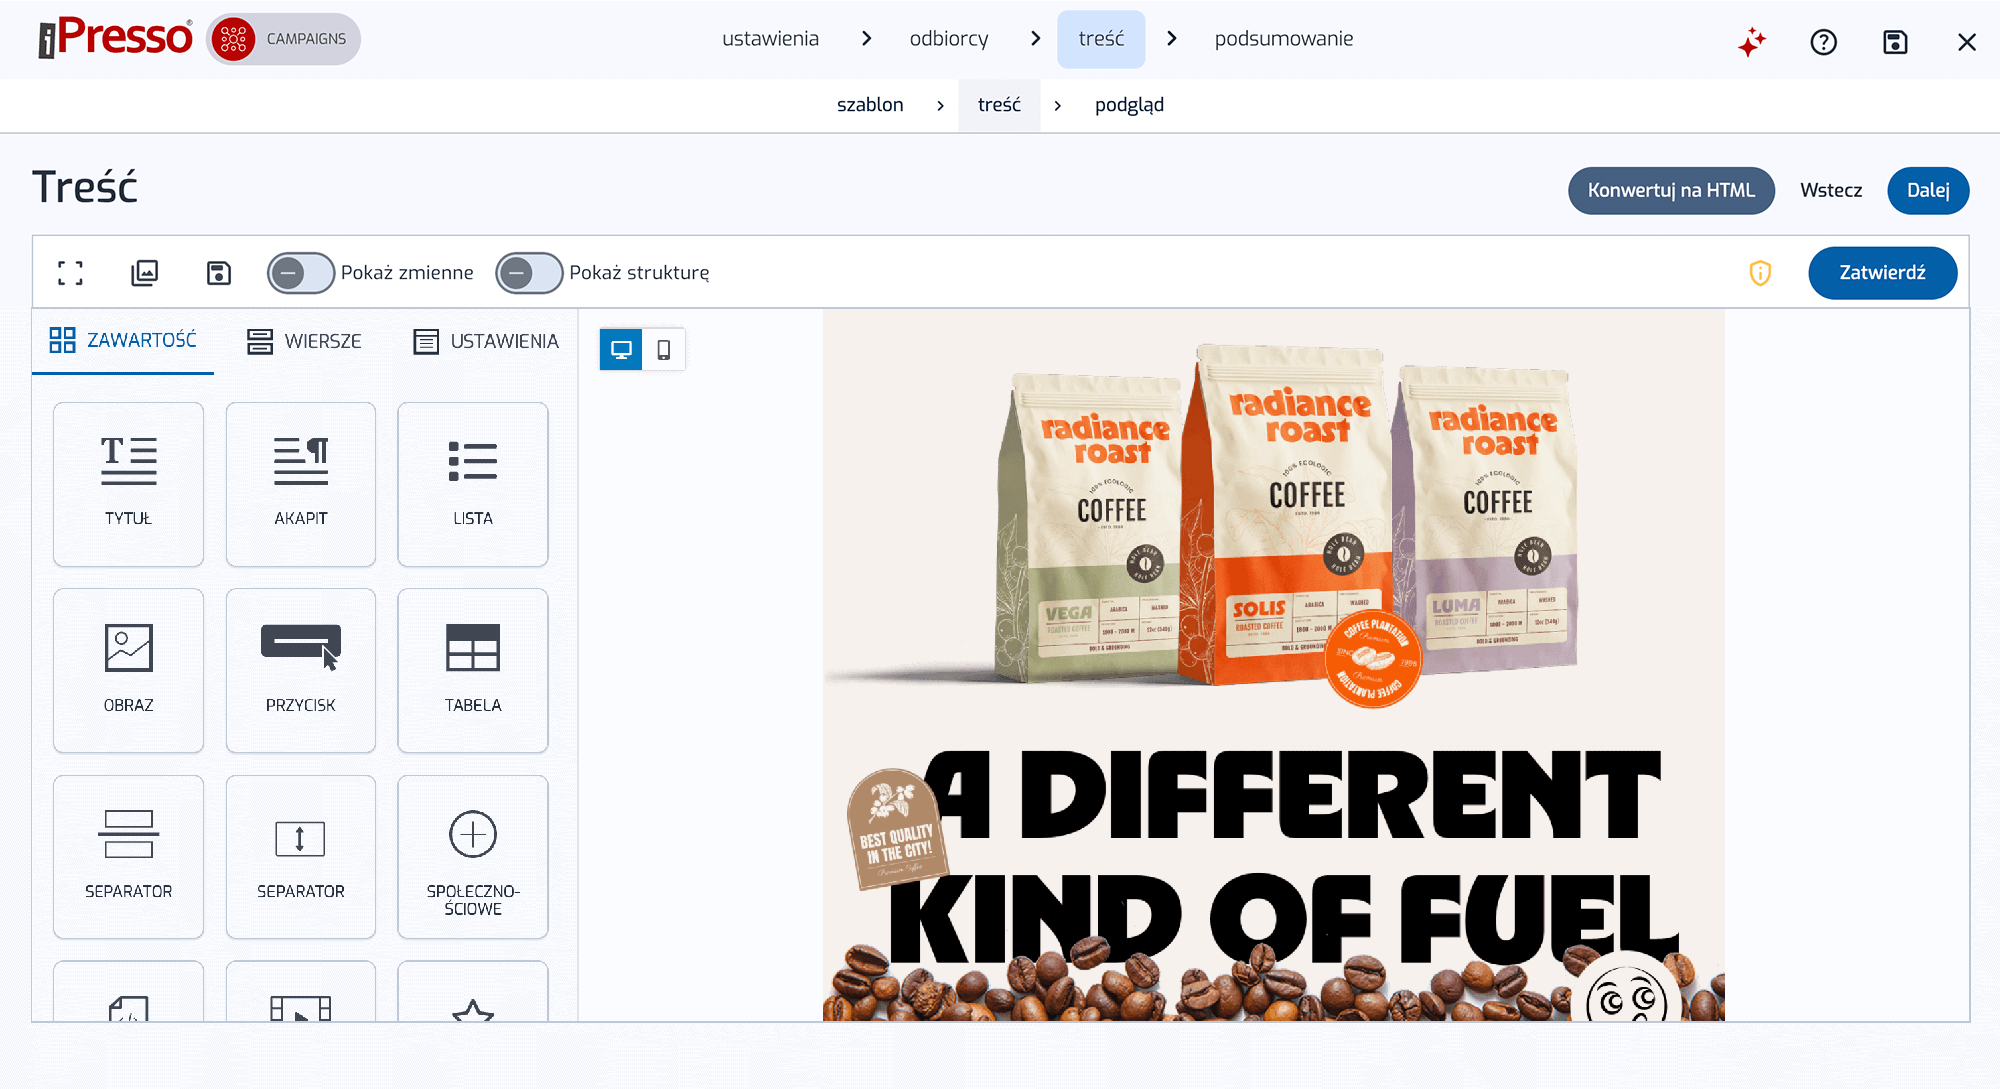Go to podsumowanie wizard step
This screenshot has height=1089, width=2000.
coord(1283,39)
